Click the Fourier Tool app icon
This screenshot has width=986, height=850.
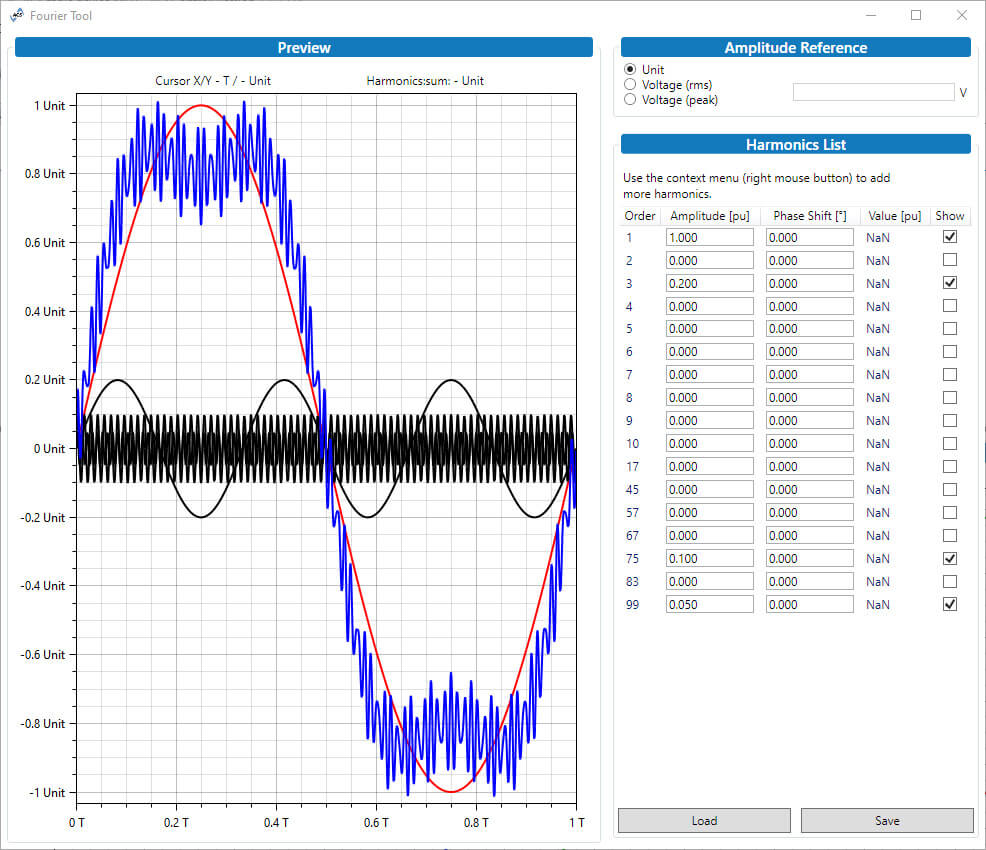click(16, 15)
